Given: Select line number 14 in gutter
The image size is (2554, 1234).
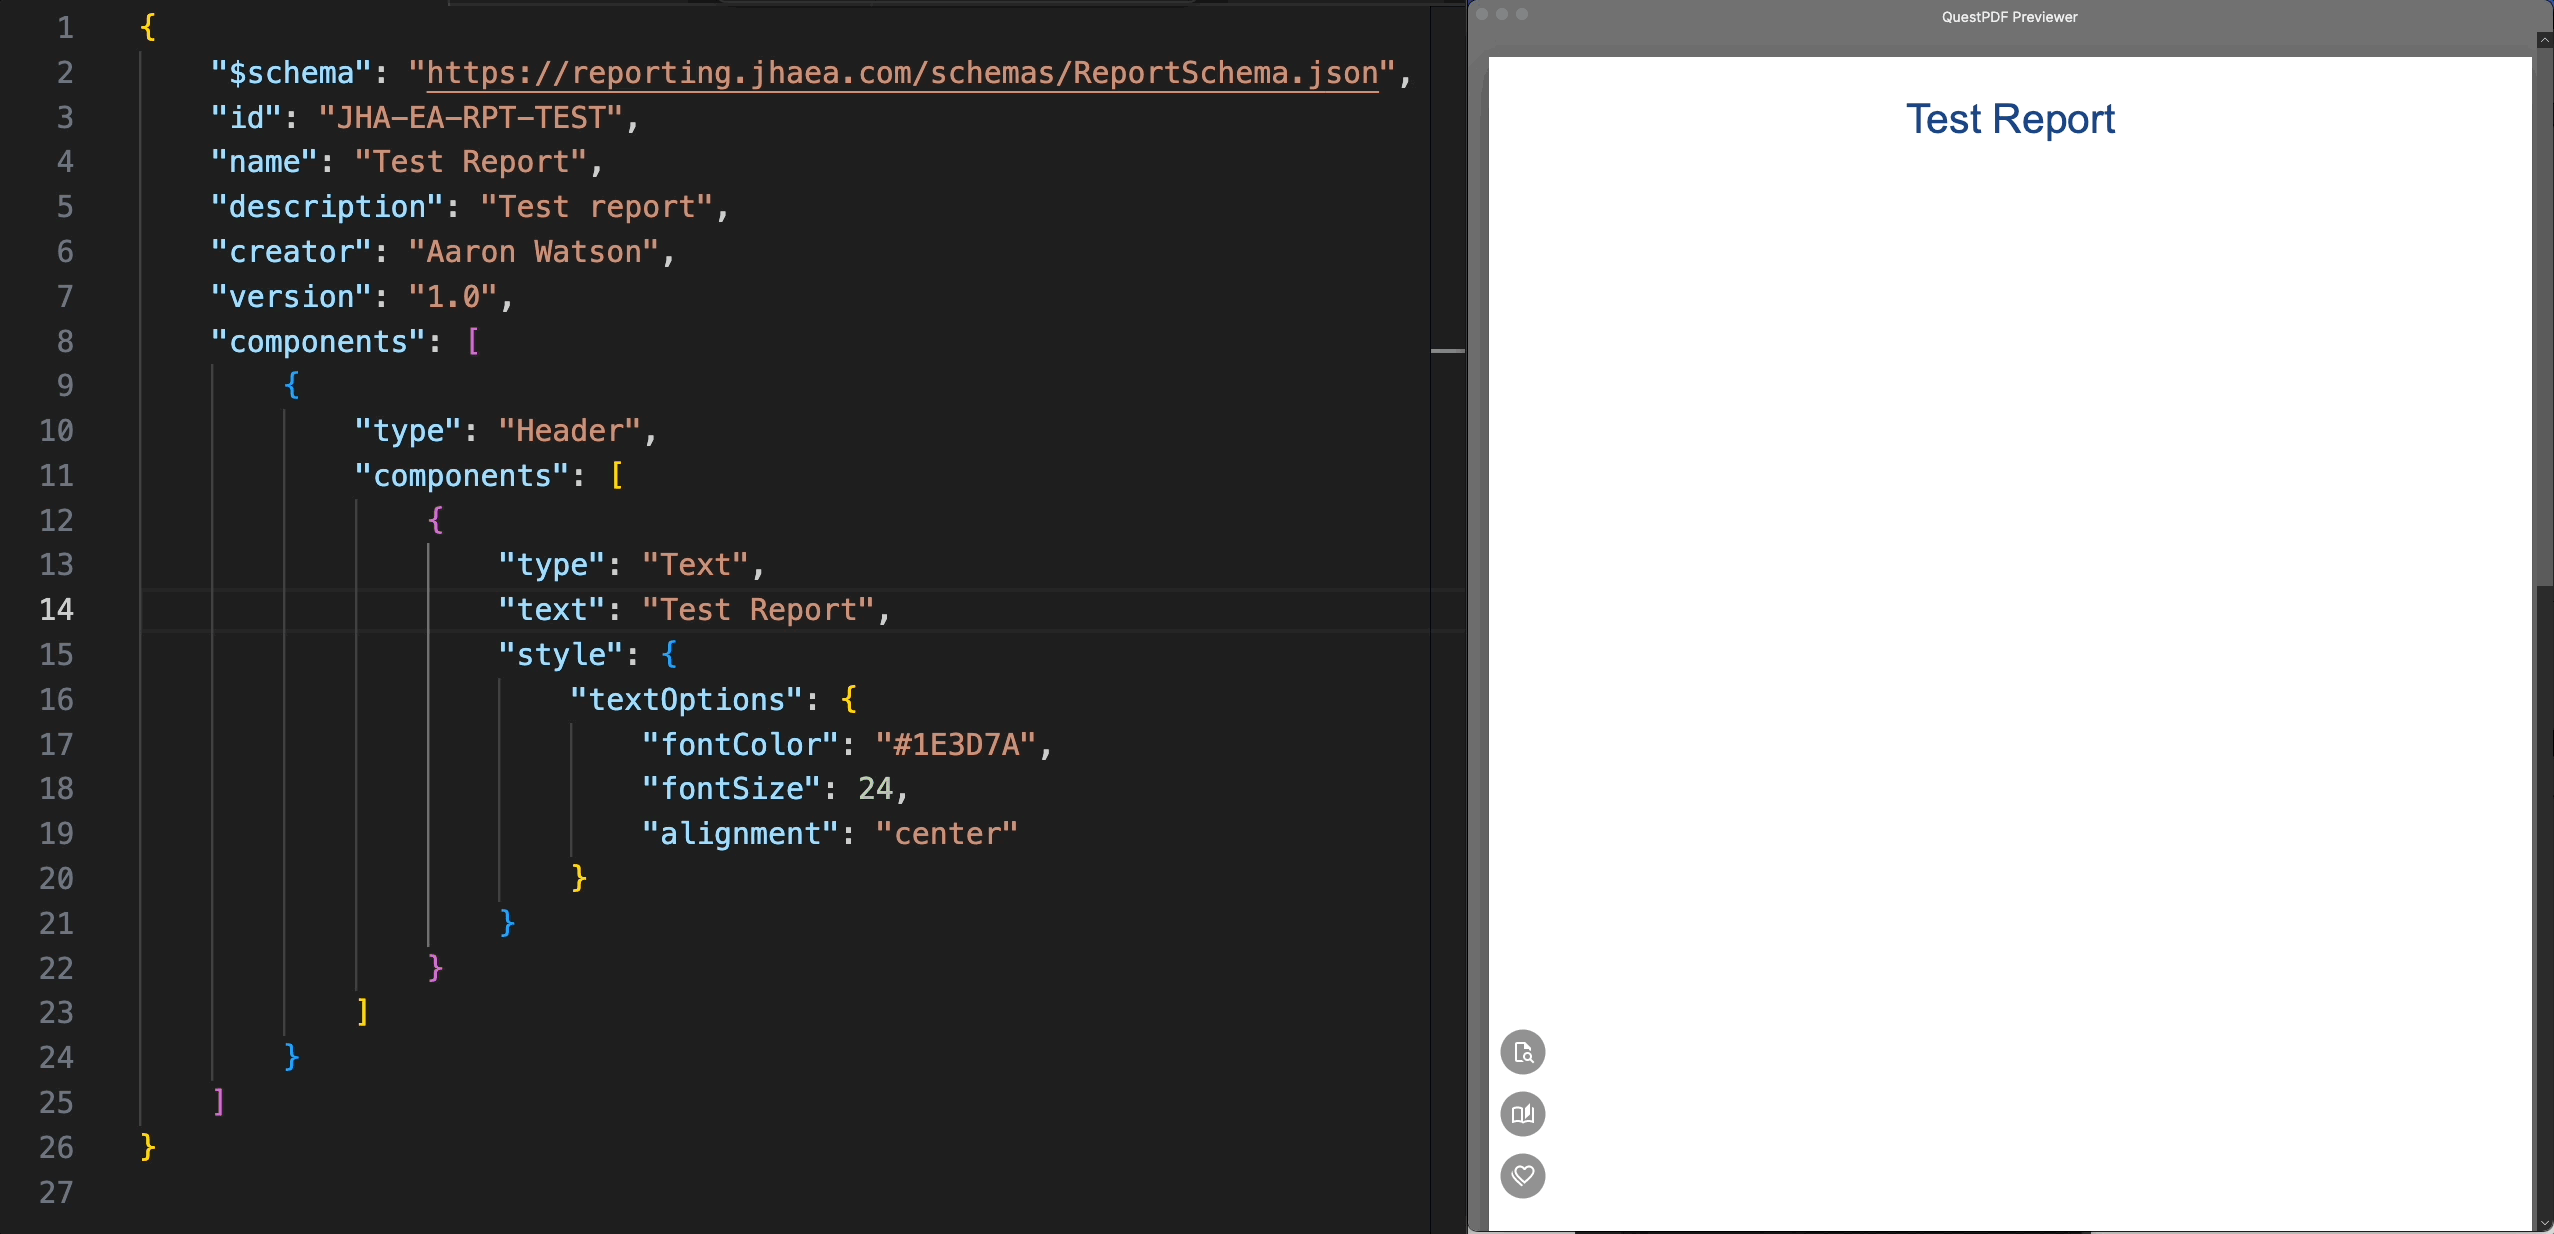Looking at the screenshot, I should 56,609.
